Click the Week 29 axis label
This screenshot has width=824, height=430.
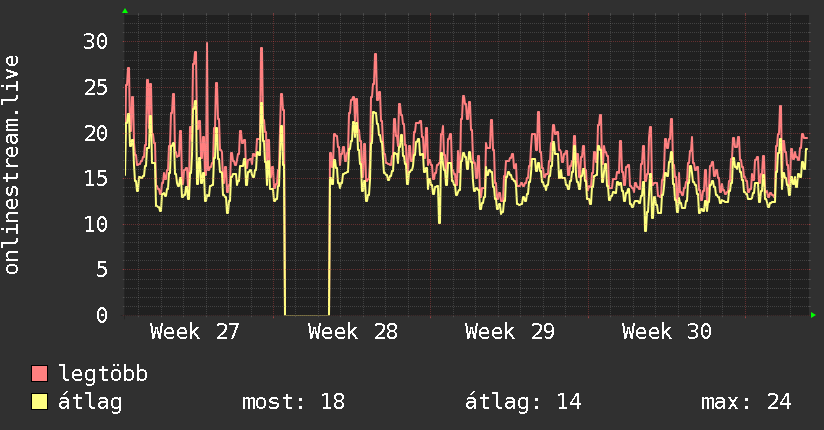510,332
